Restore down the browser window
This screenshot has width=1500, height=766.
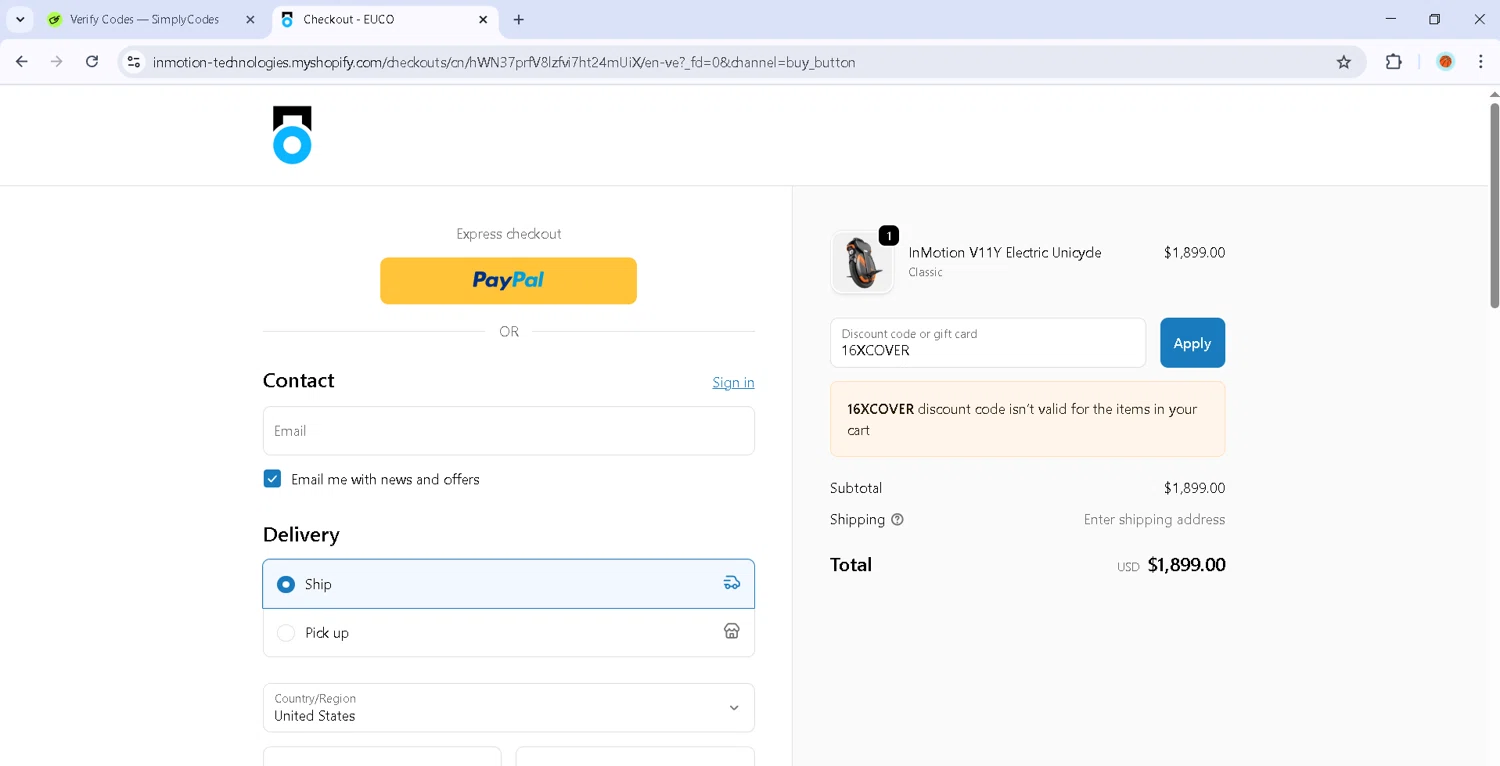click(x=1435, y=19)
